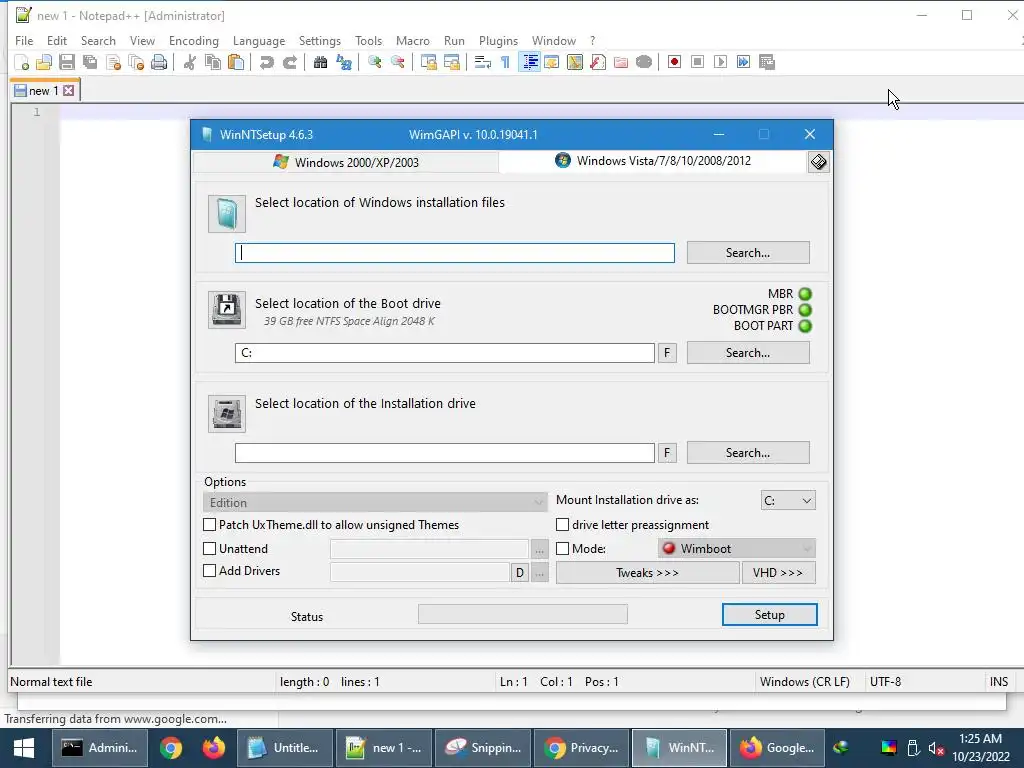This screenshot has height=768, width=1024.
Task: Open Mount Installation drive letter dropdown
Action: [x=788, y=500]
